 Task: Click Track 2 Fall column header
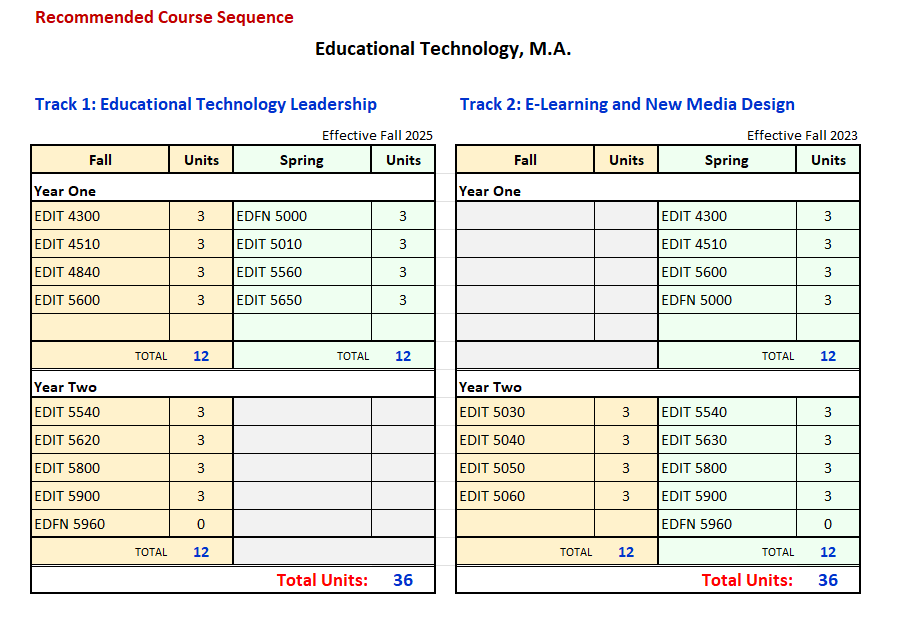tap(525, 160)
